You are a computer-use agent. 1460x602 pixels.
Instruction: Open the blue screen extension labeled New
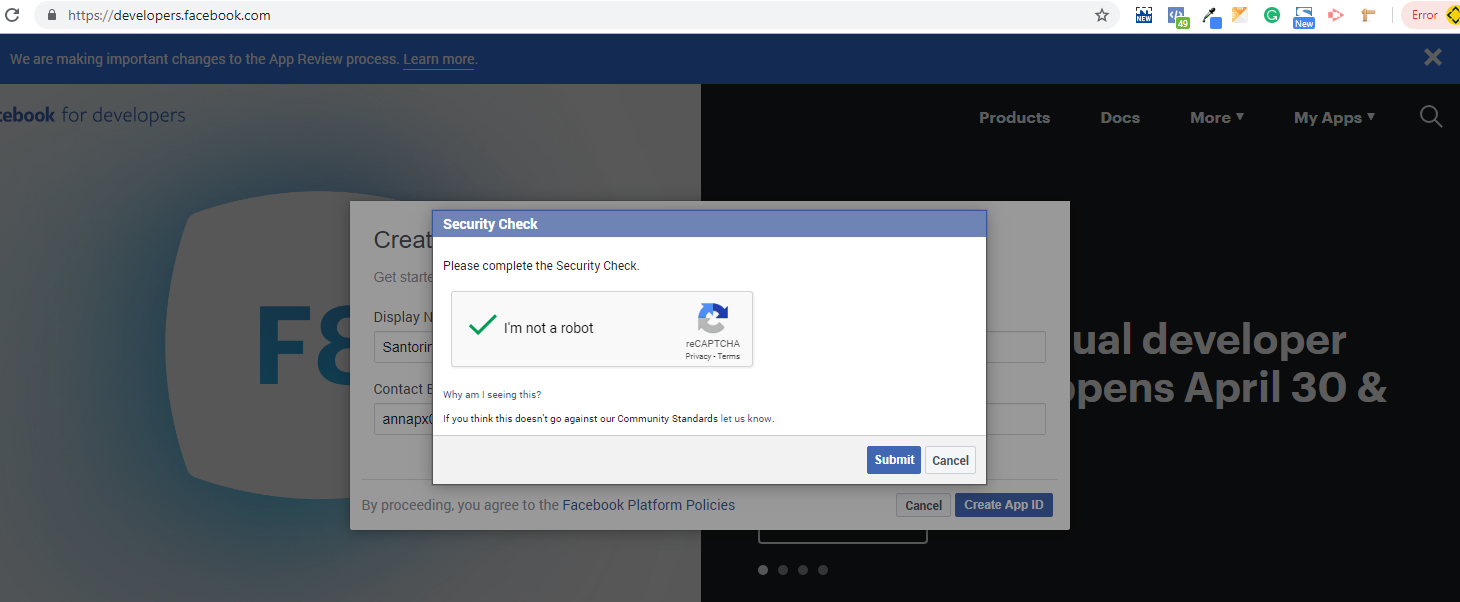click(1304, 17)
